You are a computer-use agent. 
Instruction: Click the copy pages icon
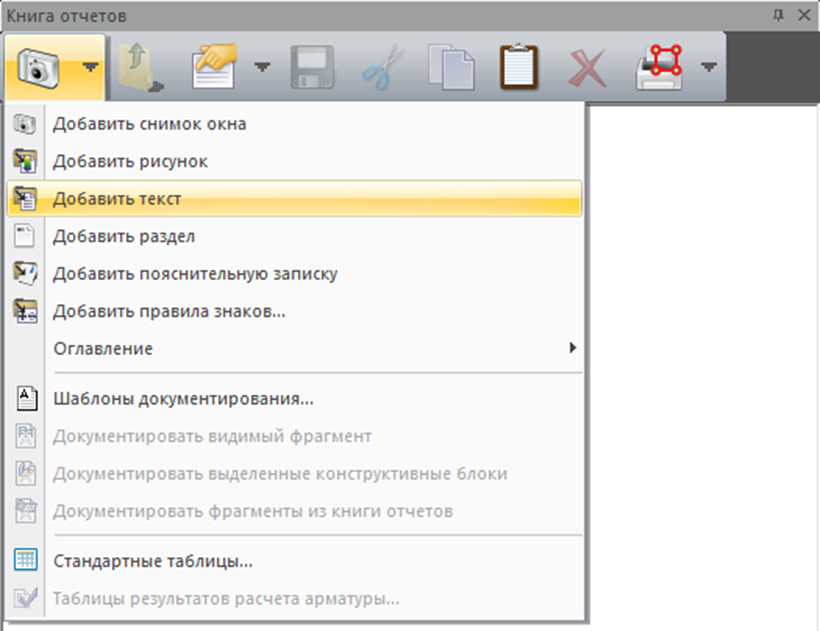click(x=452, y=67)
